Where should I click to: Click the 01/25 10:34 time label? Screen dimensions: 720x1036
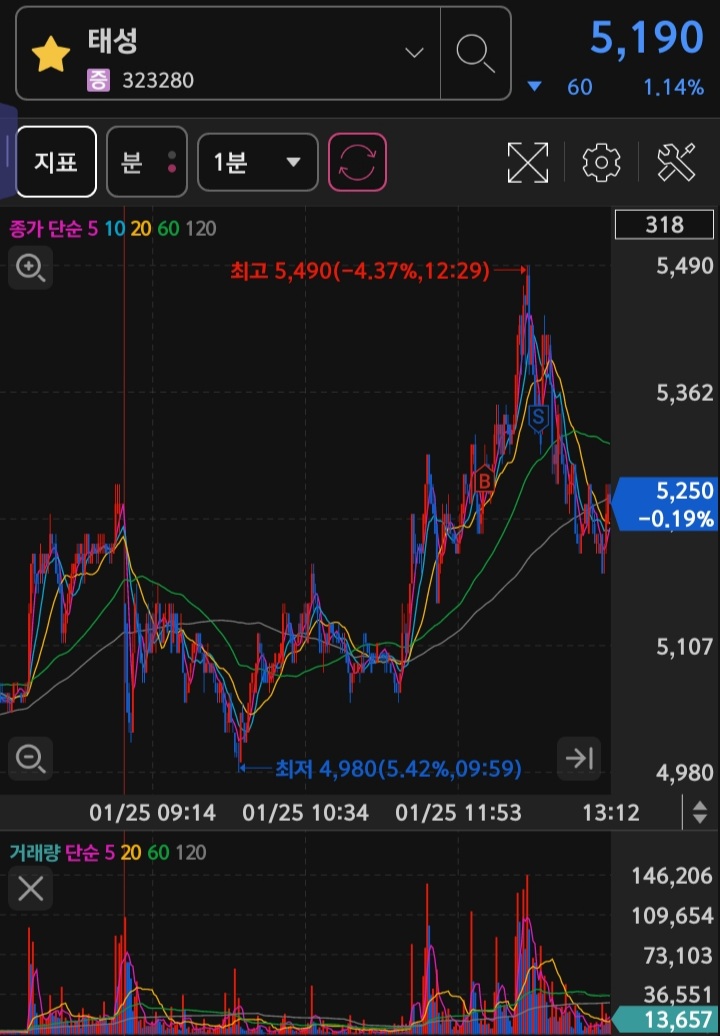coord(305,812)
